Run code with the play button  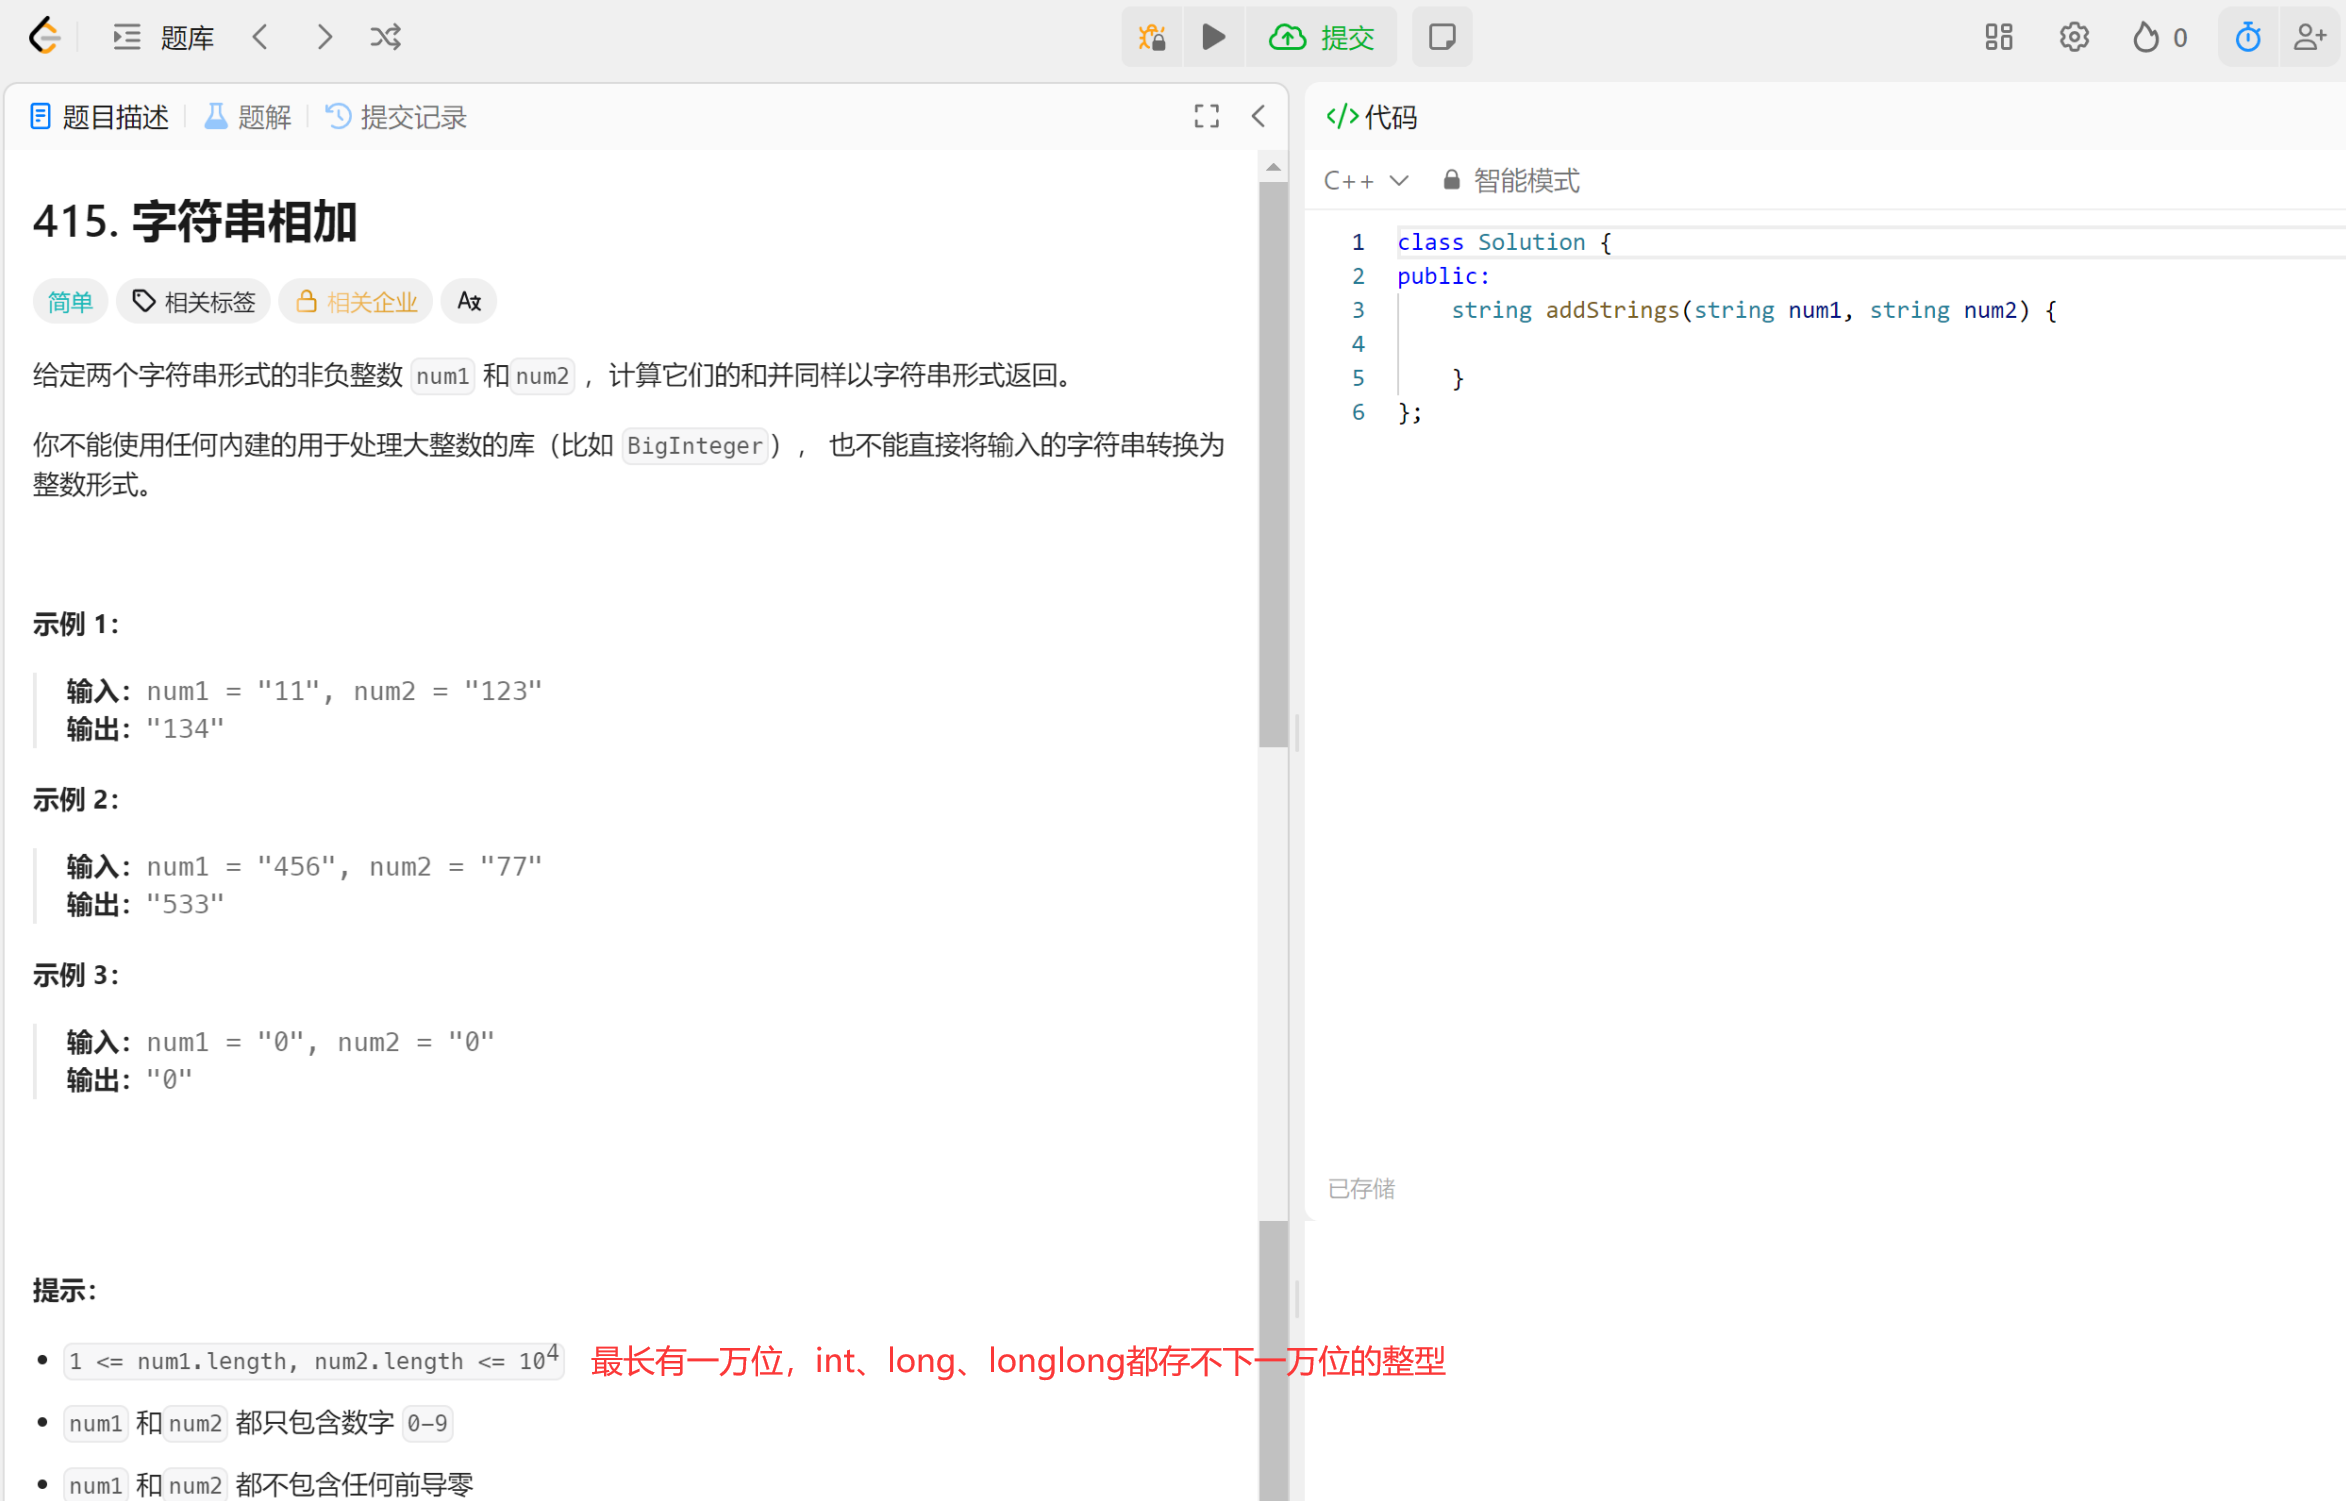click(1214, 38)
